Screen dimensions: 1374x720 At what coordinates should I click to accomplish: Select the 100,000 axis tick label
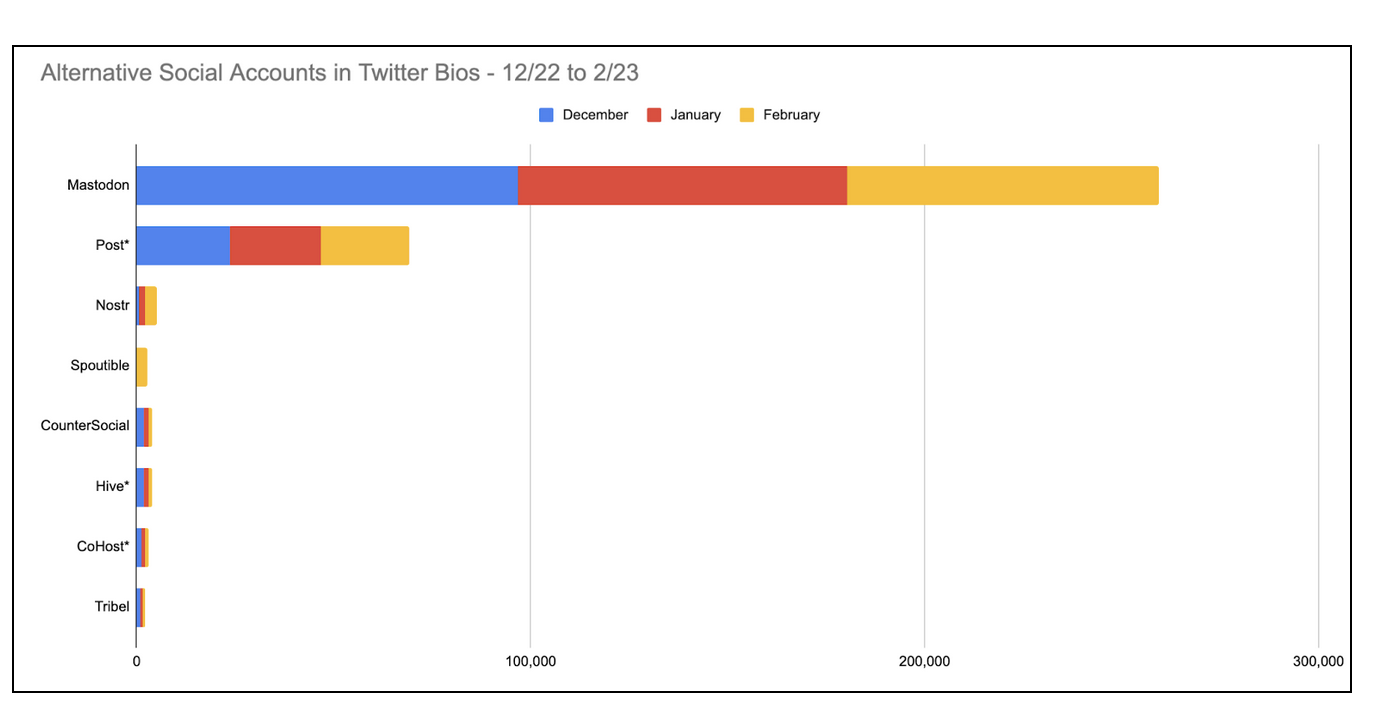530,662
